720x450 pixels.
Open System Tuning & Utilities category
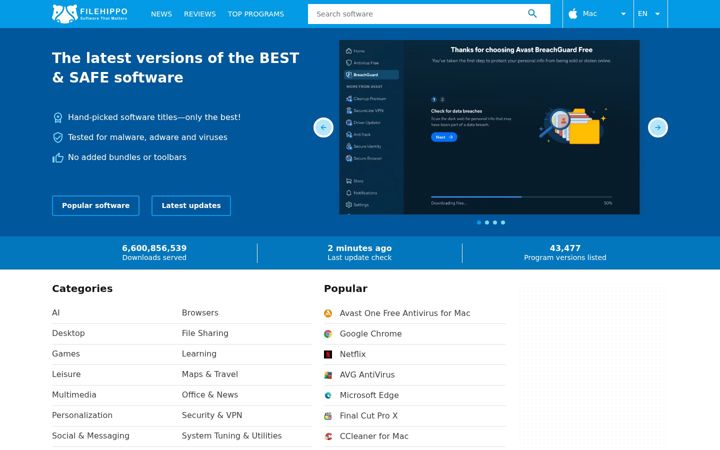pos(231,436)
